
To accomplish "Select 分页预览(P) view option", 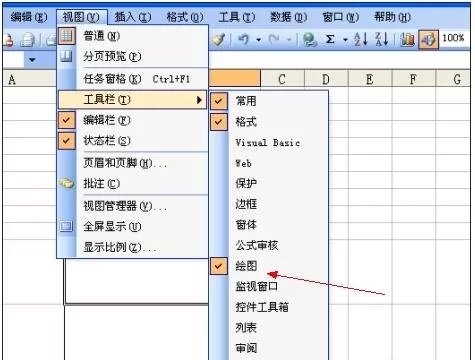I will coord(133,56).
